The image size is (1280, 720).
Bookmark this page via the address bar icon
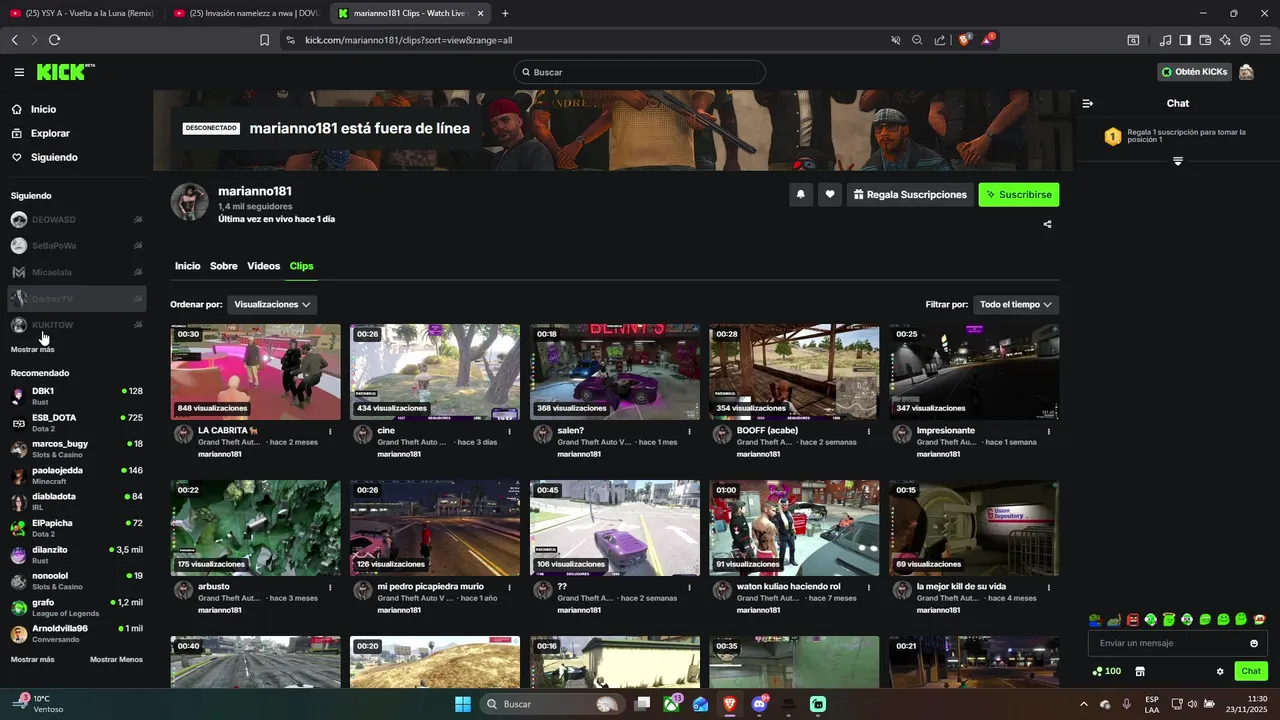coord(264,40)
